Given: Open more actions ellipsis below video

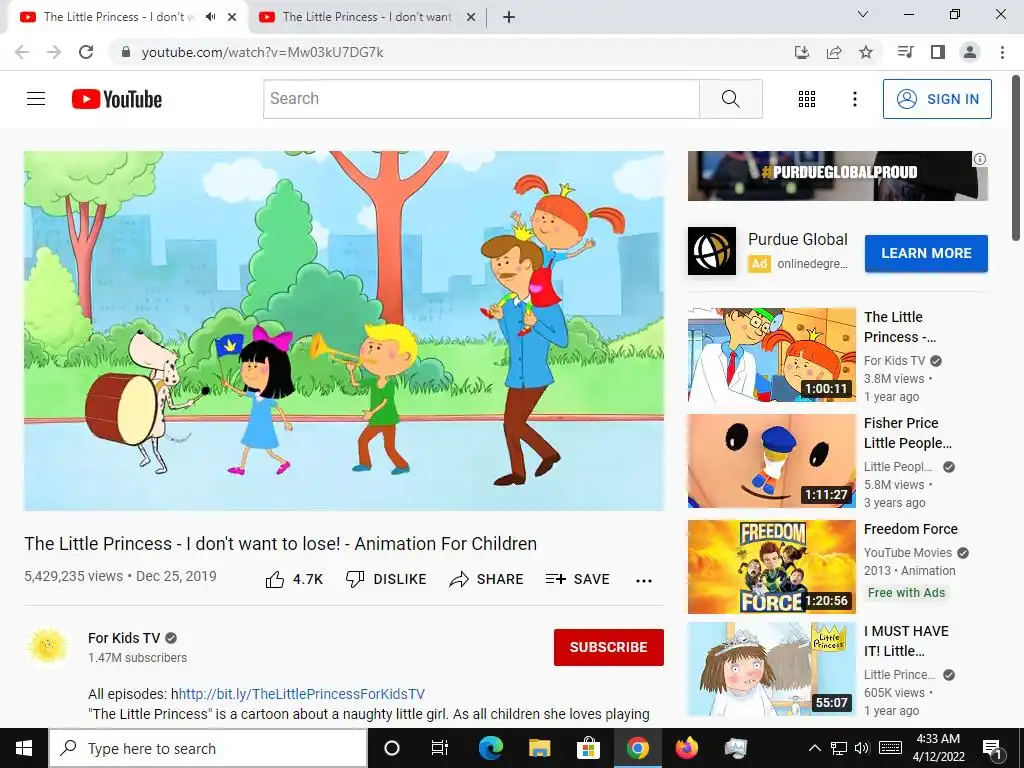Looking at the screenshot, I should click(644, 581).
